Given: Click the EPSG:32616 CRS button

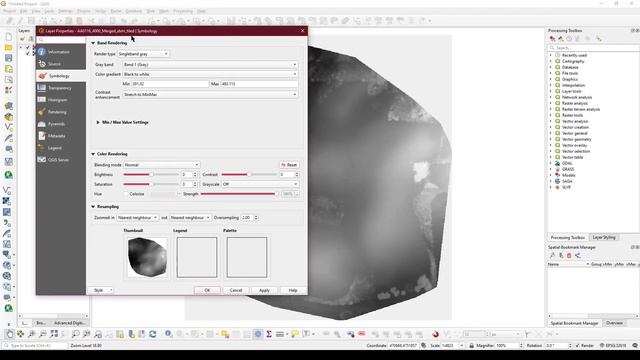Looking at the screenshot, I should click(x=613, y=346).
